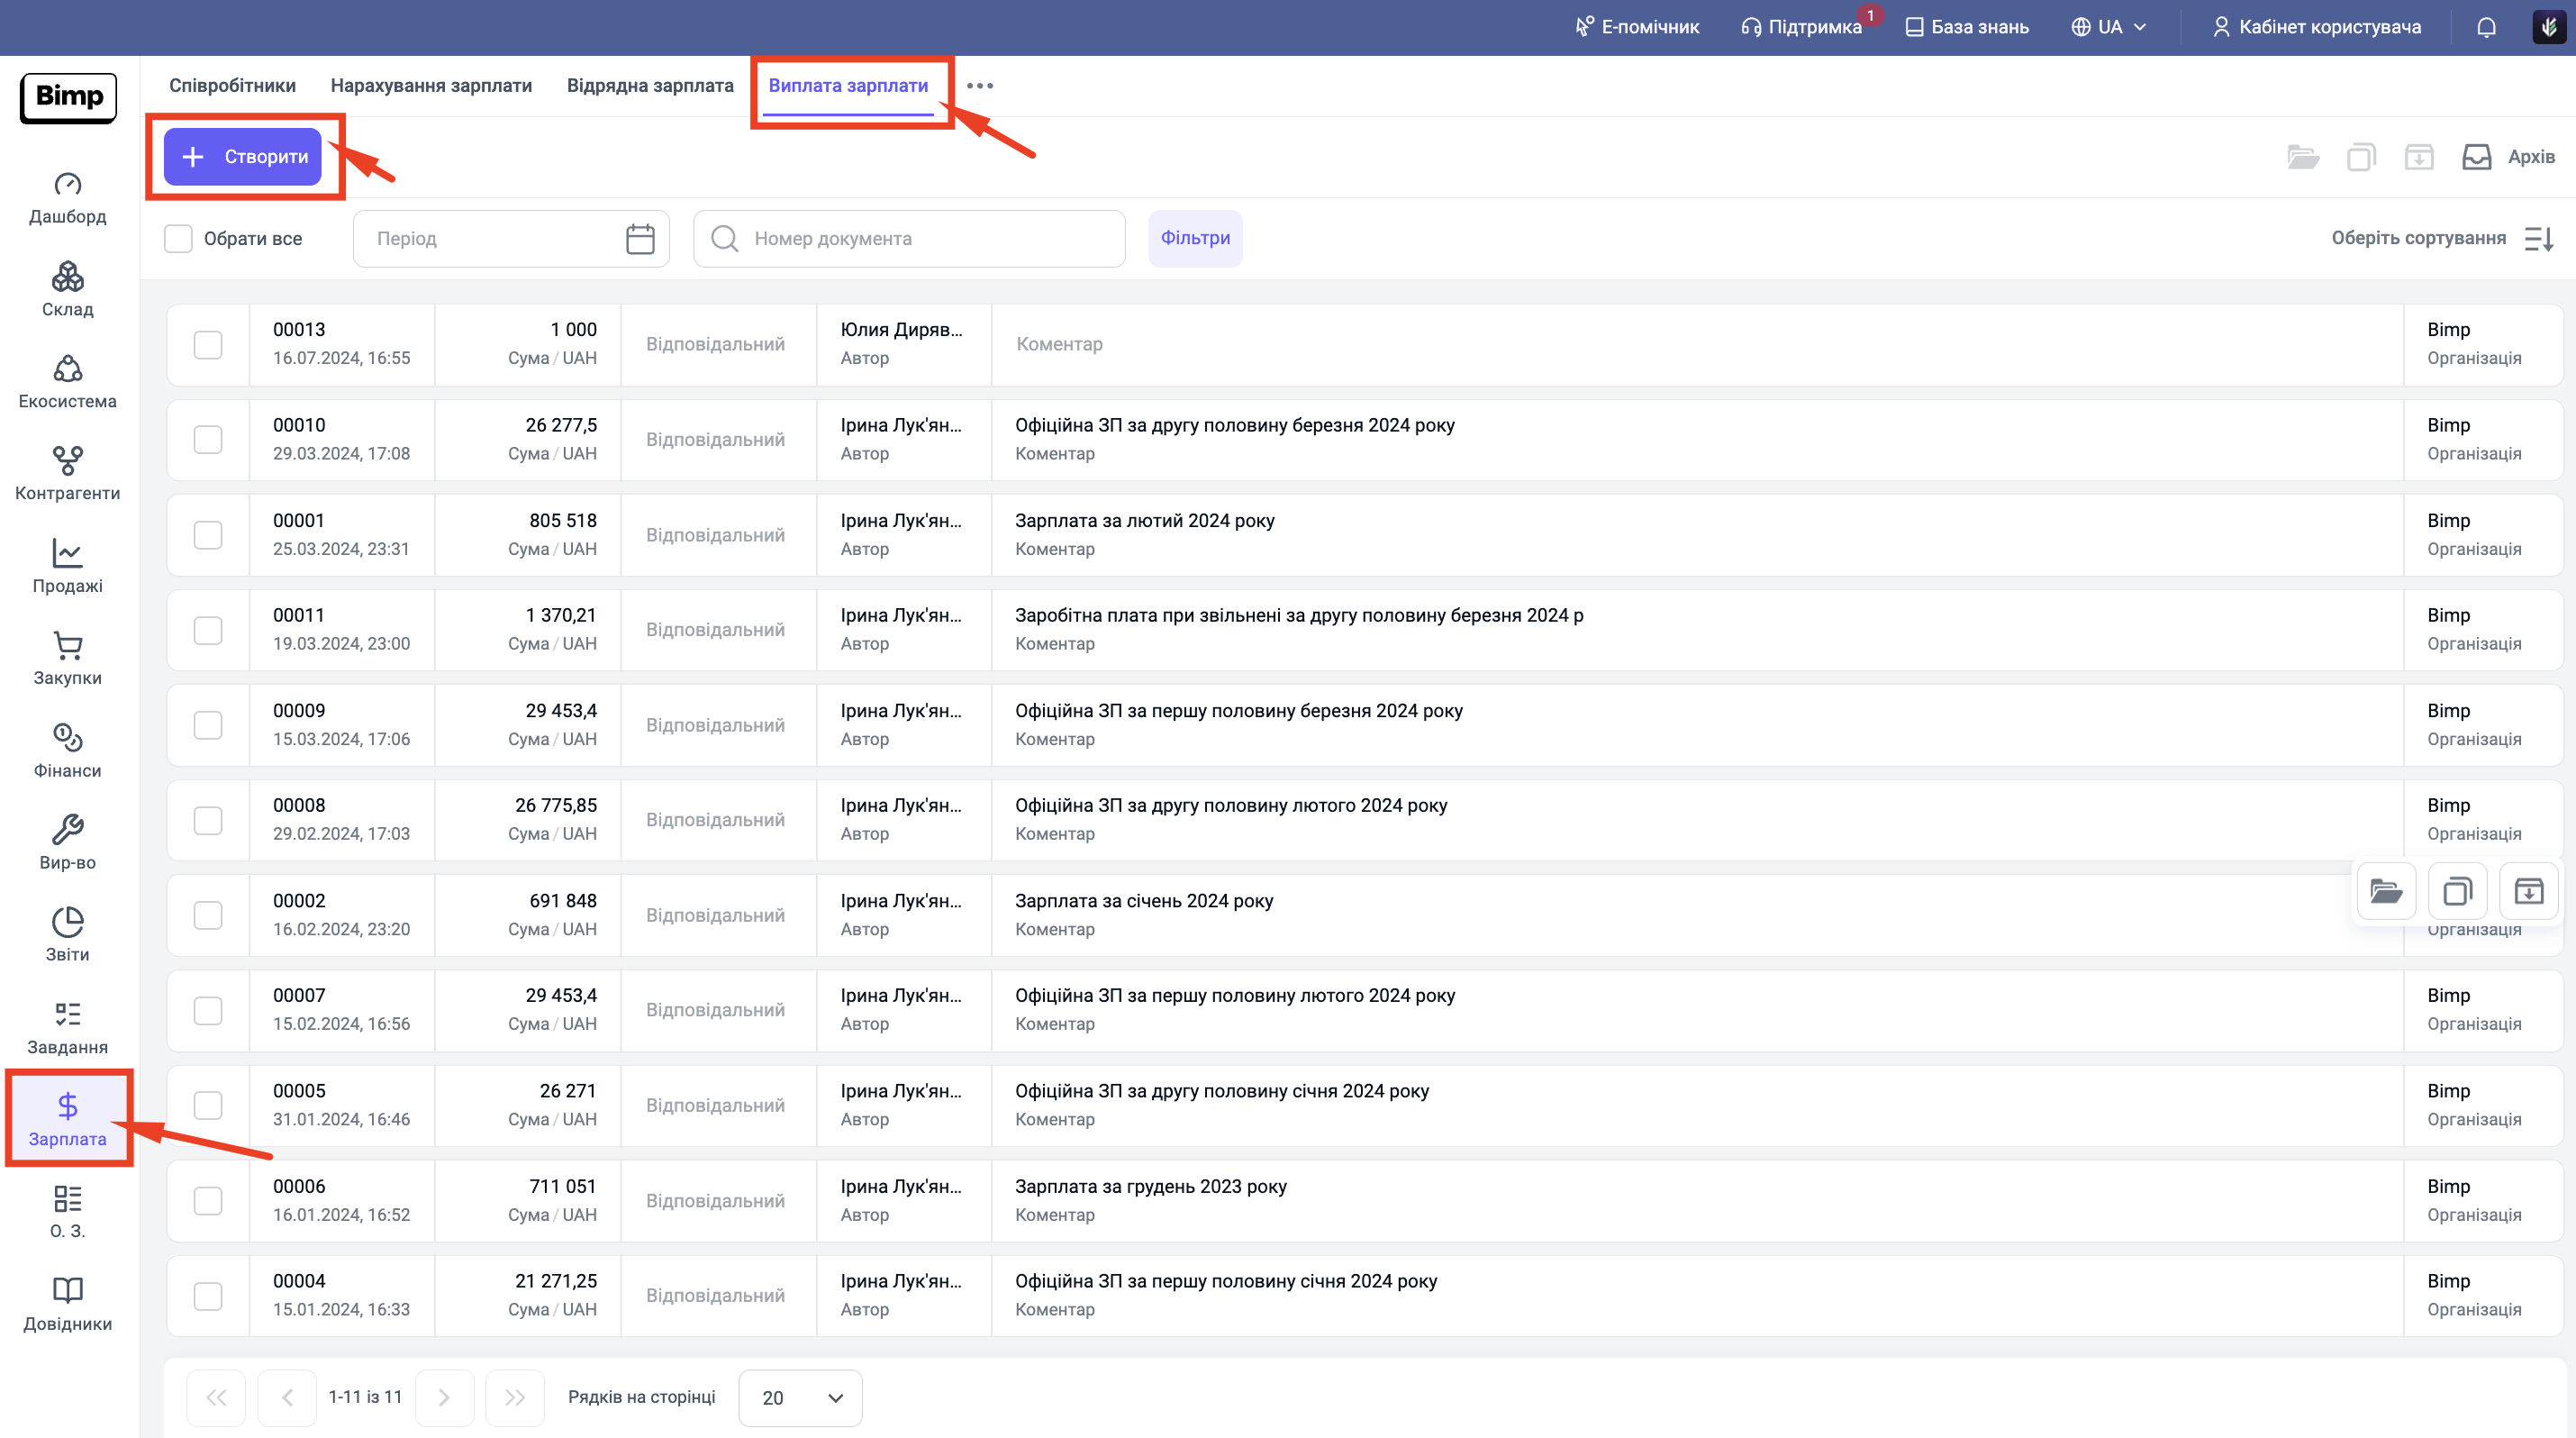Go to Склад warehouse module
2576x1438 pixels.
67,290
